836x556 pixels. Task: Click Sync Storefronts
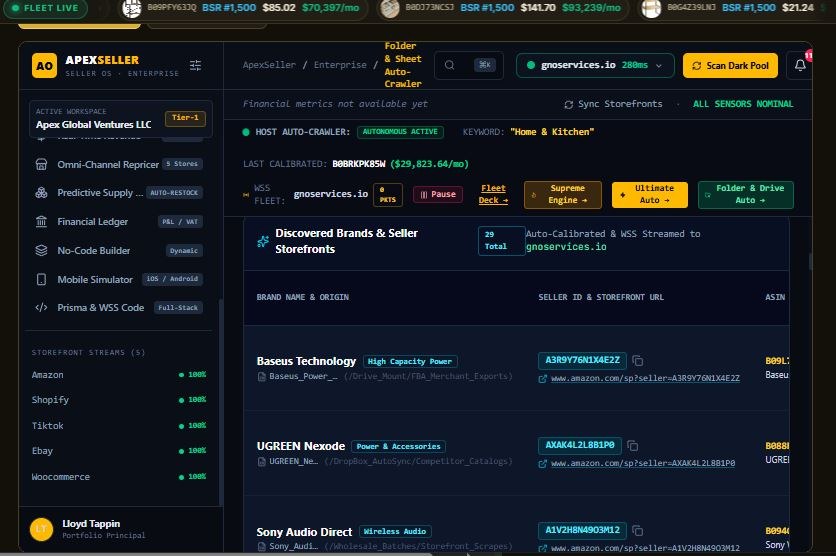point(613,104)
